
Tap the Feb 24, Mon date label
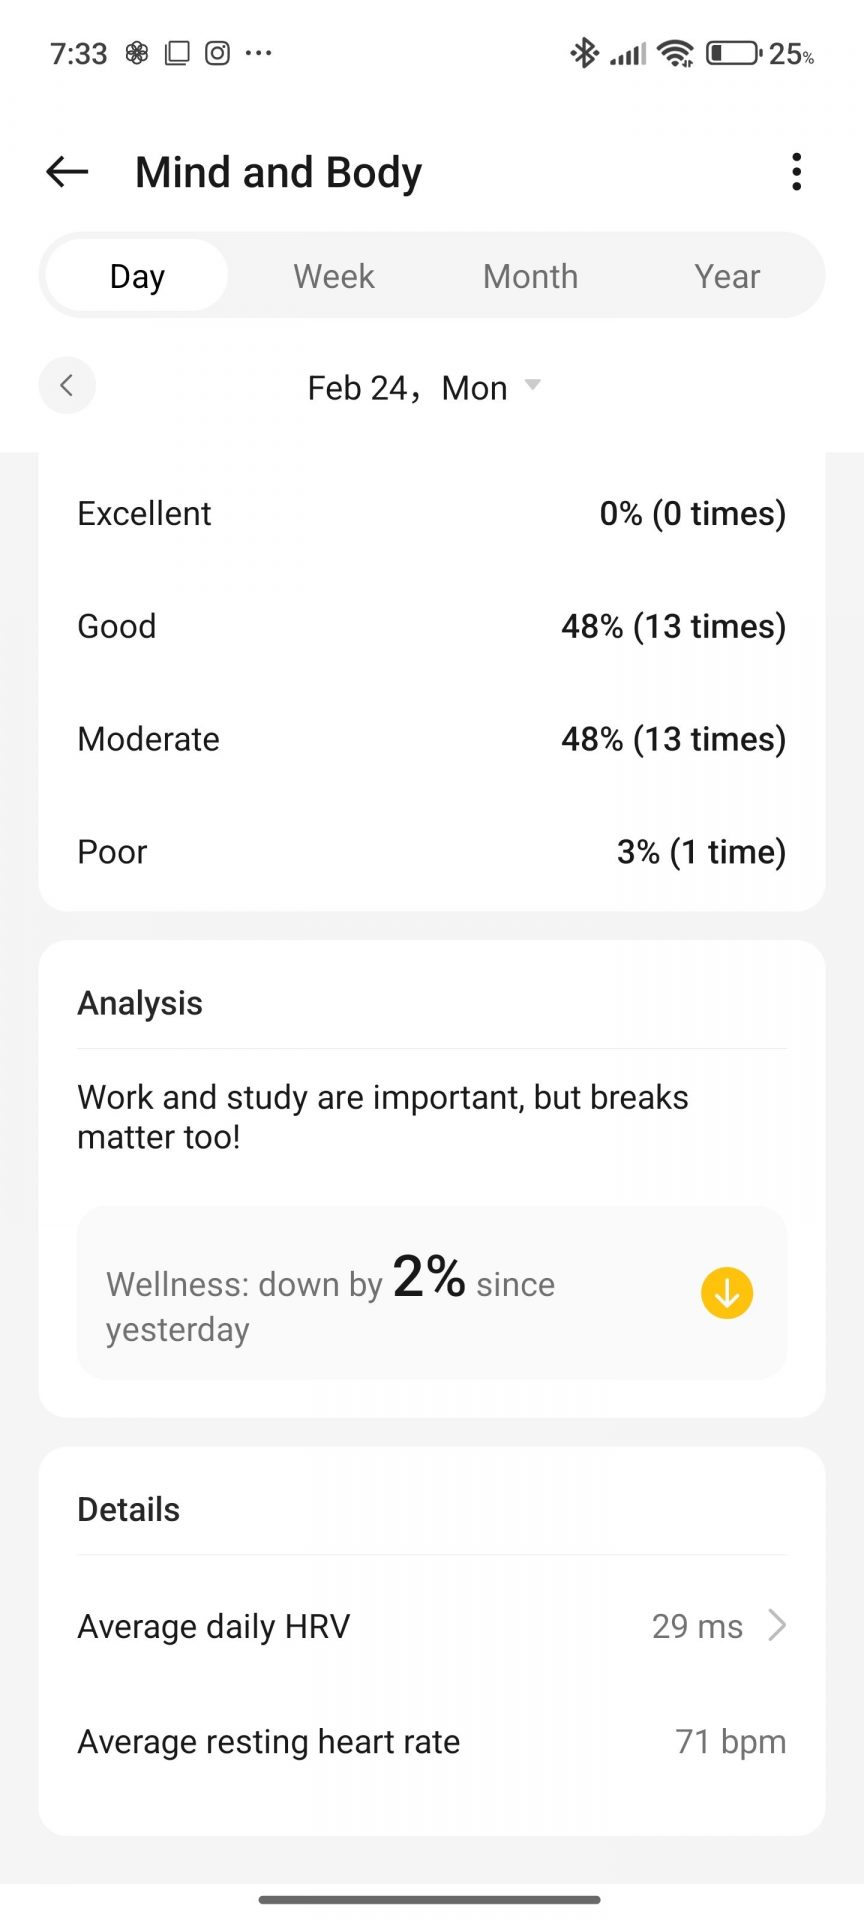407,388
